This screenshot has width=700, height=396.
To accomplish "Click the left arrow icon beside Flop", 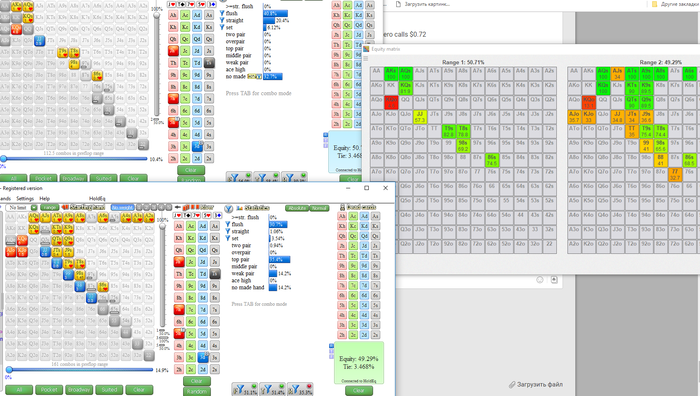I will (178, 207).
